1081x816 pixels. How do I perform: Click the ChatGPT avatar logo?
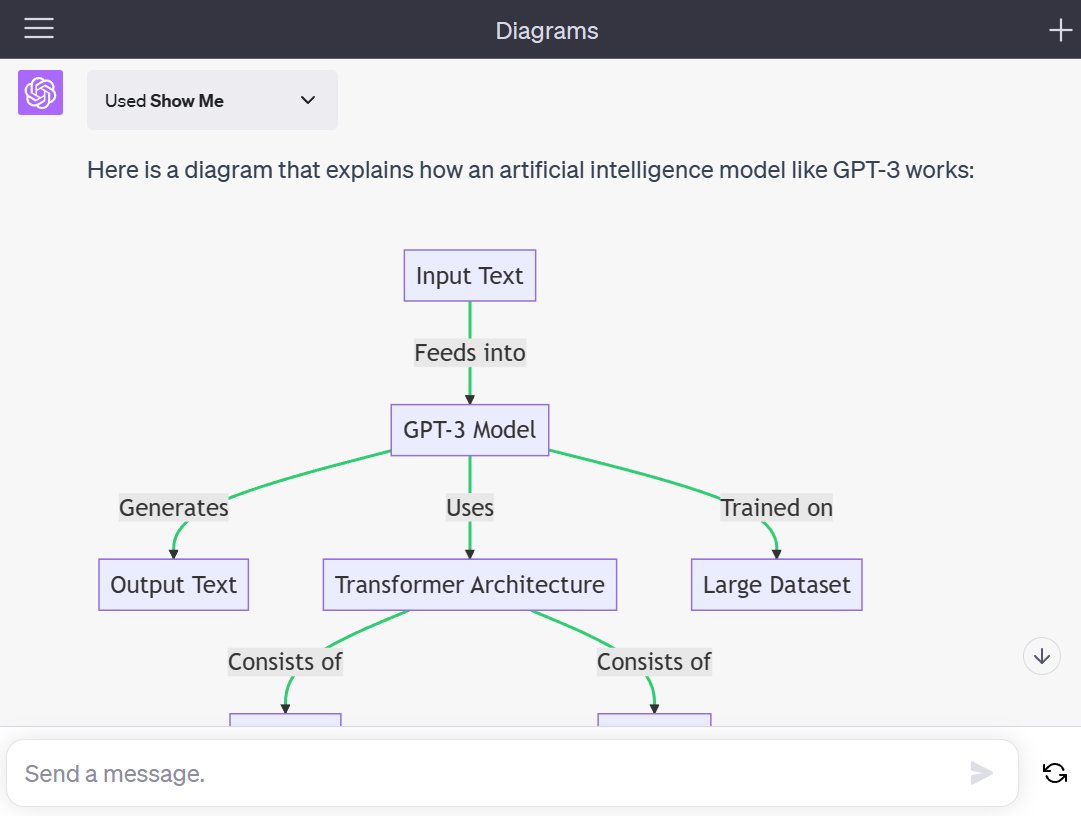pos(41,93)
